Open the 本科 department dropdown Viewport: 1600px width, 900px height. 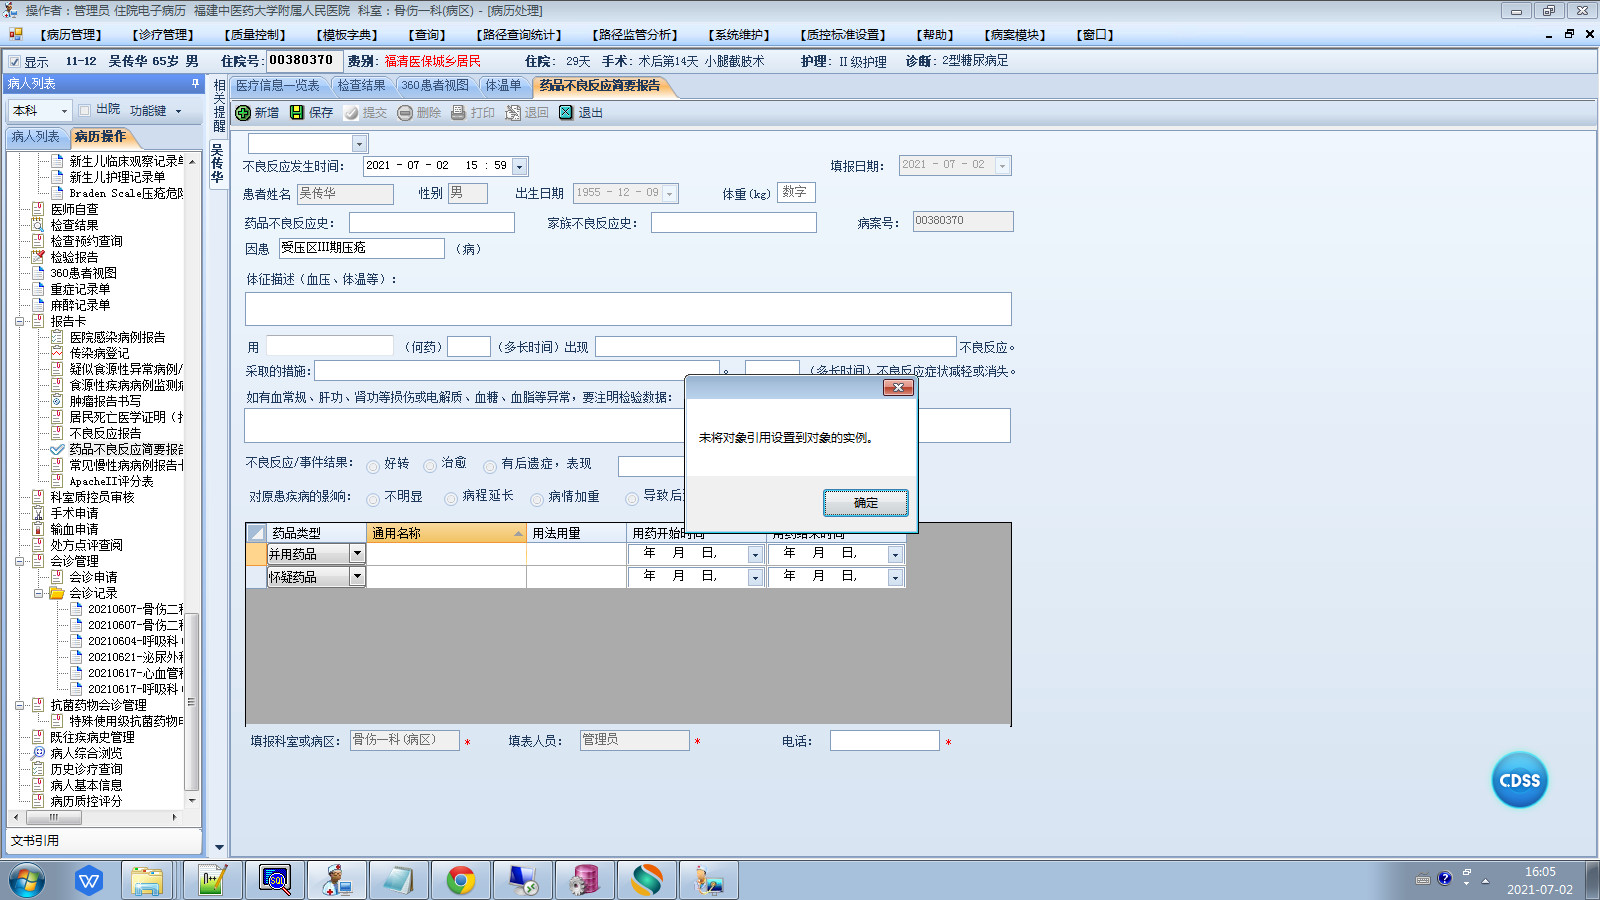coord(65,111)
